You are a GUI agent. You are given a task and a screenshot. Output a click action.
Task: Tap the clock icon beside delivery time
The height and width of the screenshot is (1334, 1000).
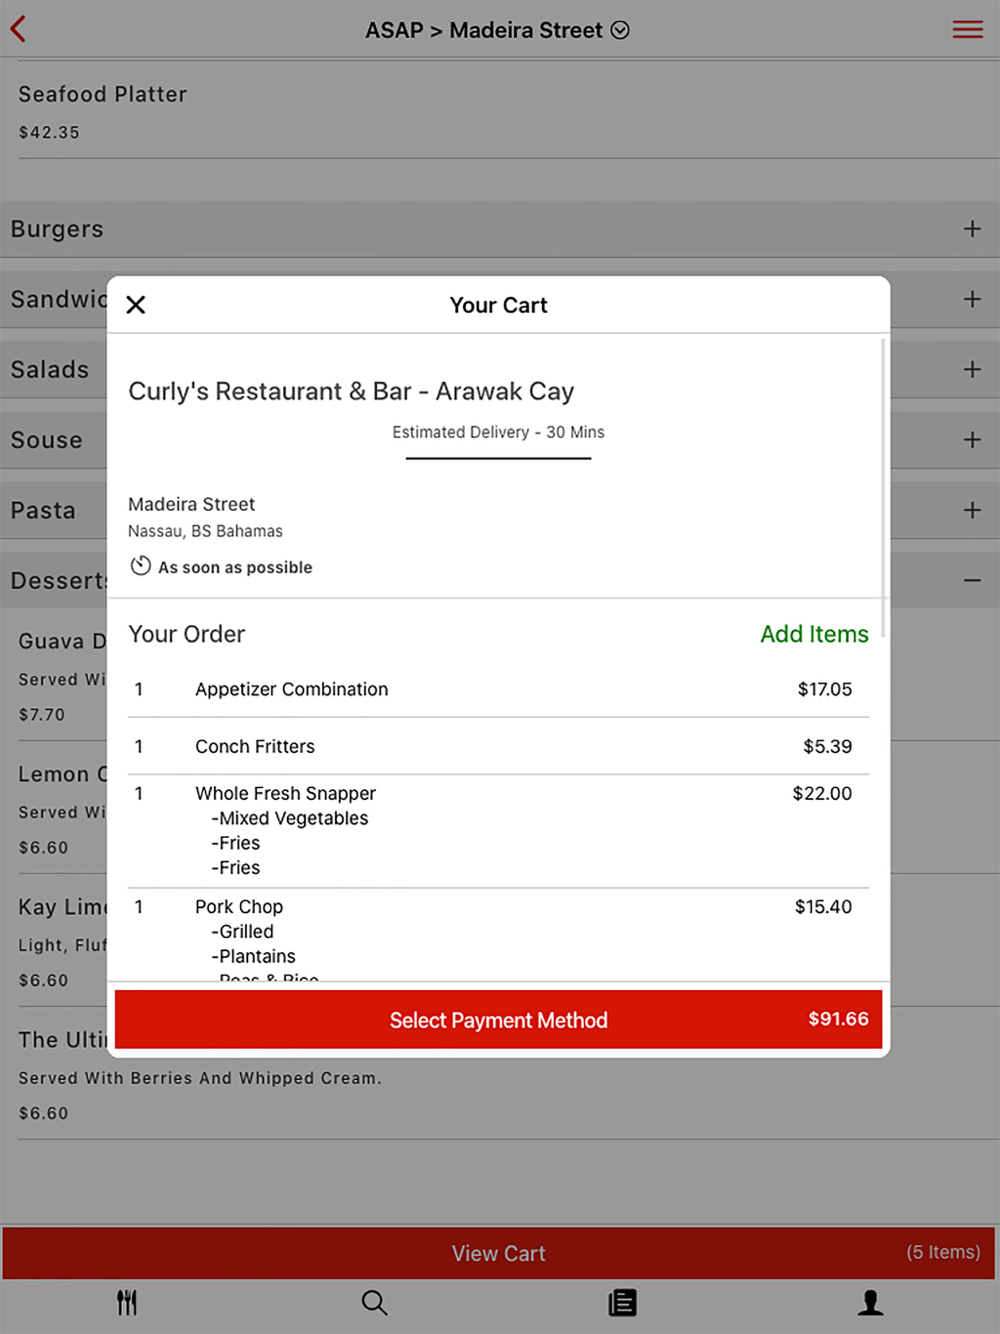point(141,566)
